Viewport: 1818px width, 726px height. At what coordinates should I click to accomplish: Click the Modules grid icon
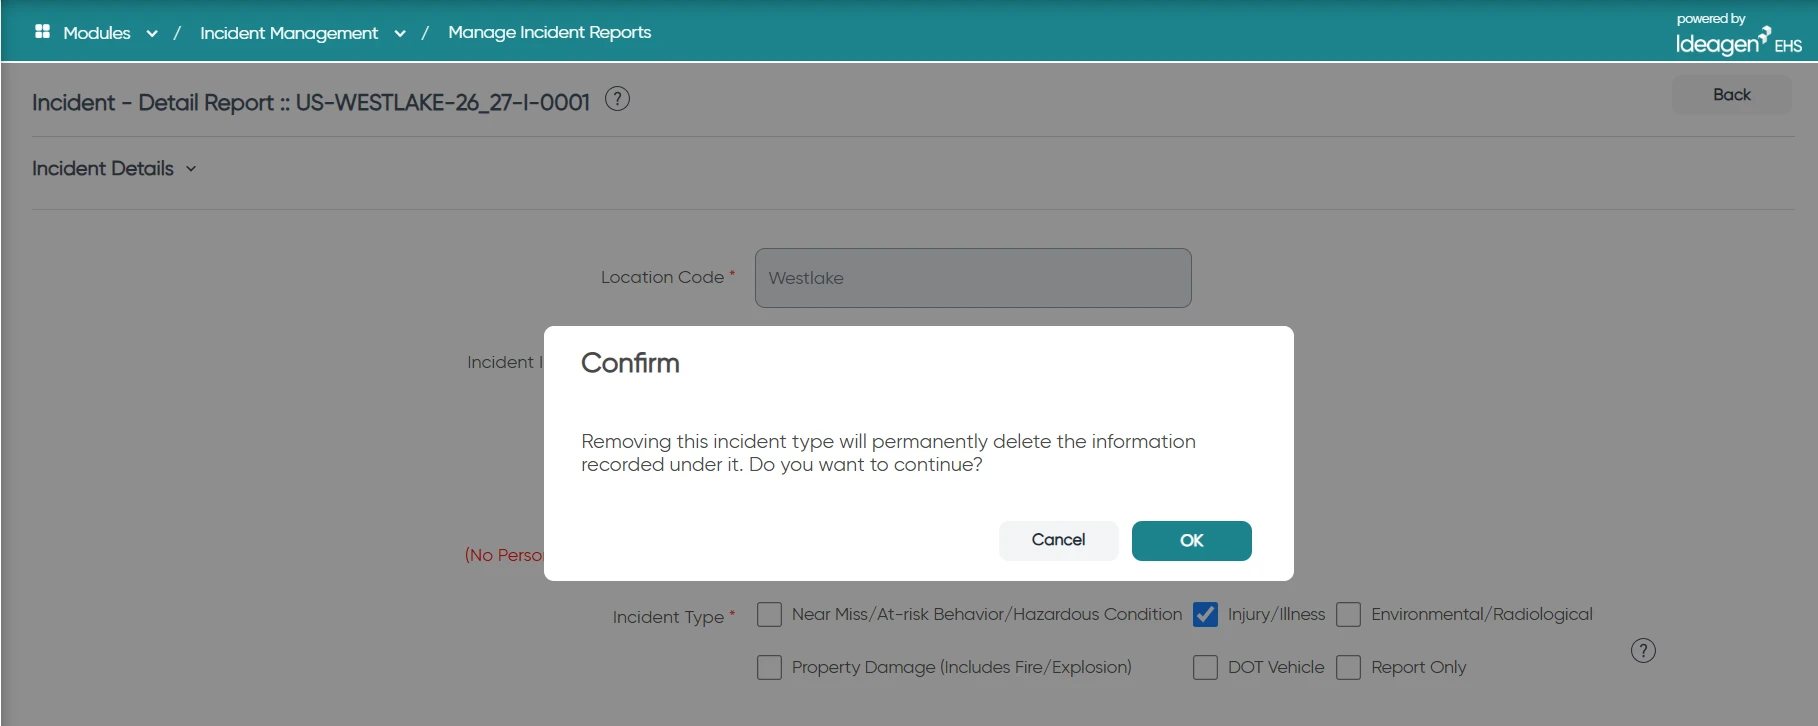point(42,32)
